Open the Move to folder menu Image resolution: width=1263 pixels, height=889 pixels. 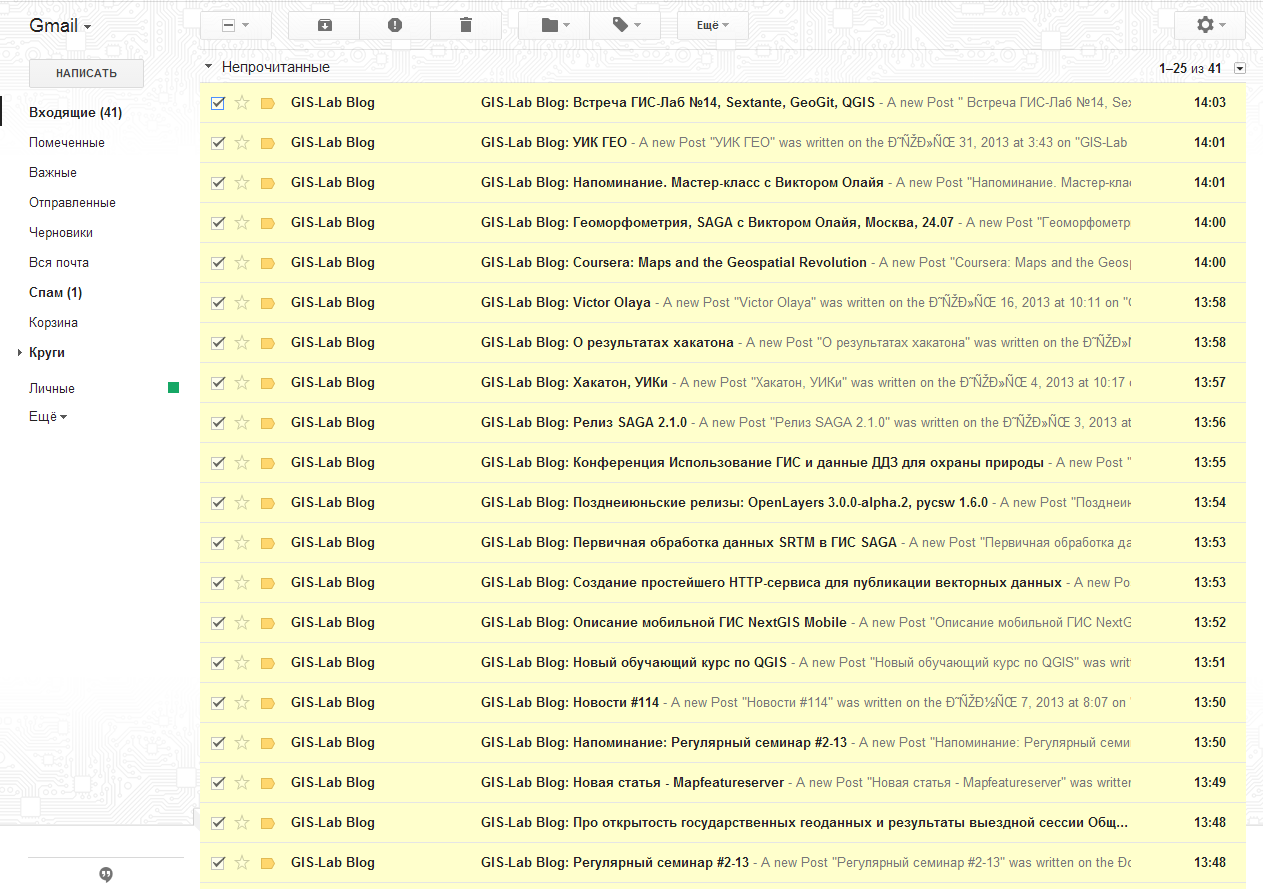(554, 25)
